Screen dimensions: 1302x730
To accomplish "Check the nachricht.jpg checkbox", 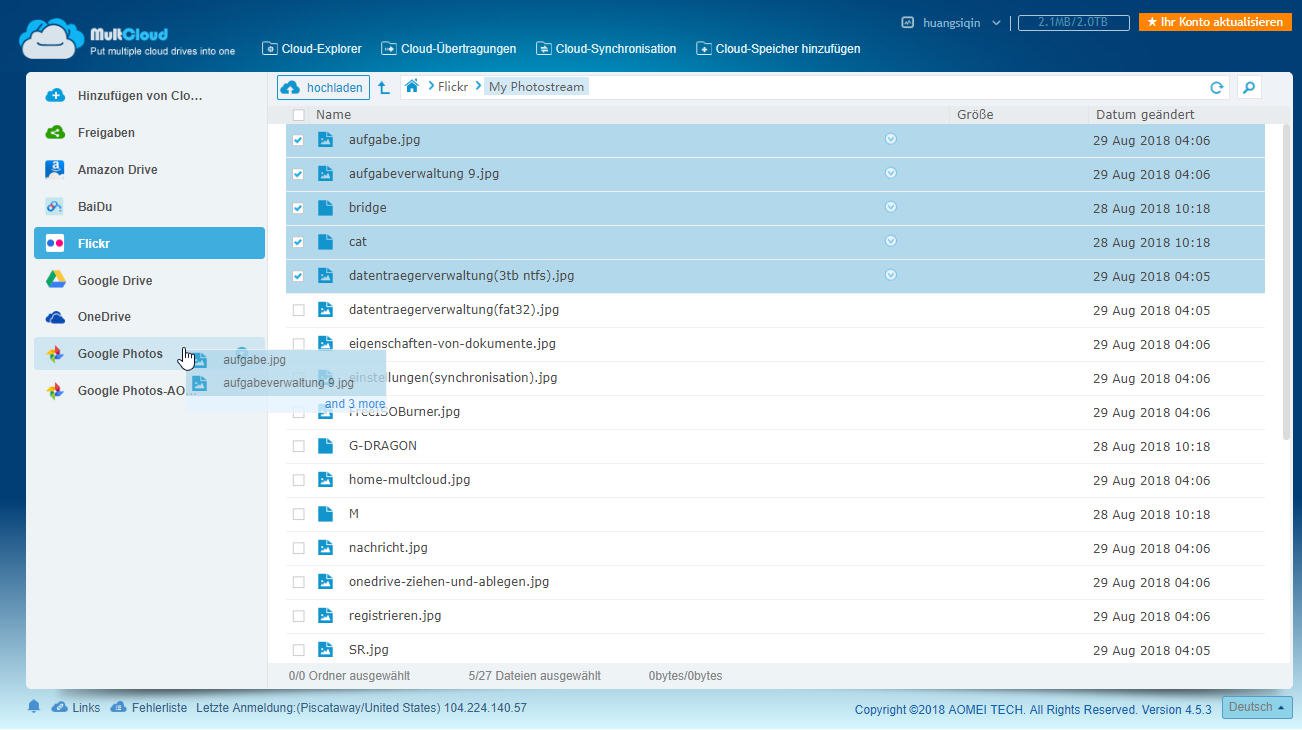I will pyautogui.click(x=298, y=548).
